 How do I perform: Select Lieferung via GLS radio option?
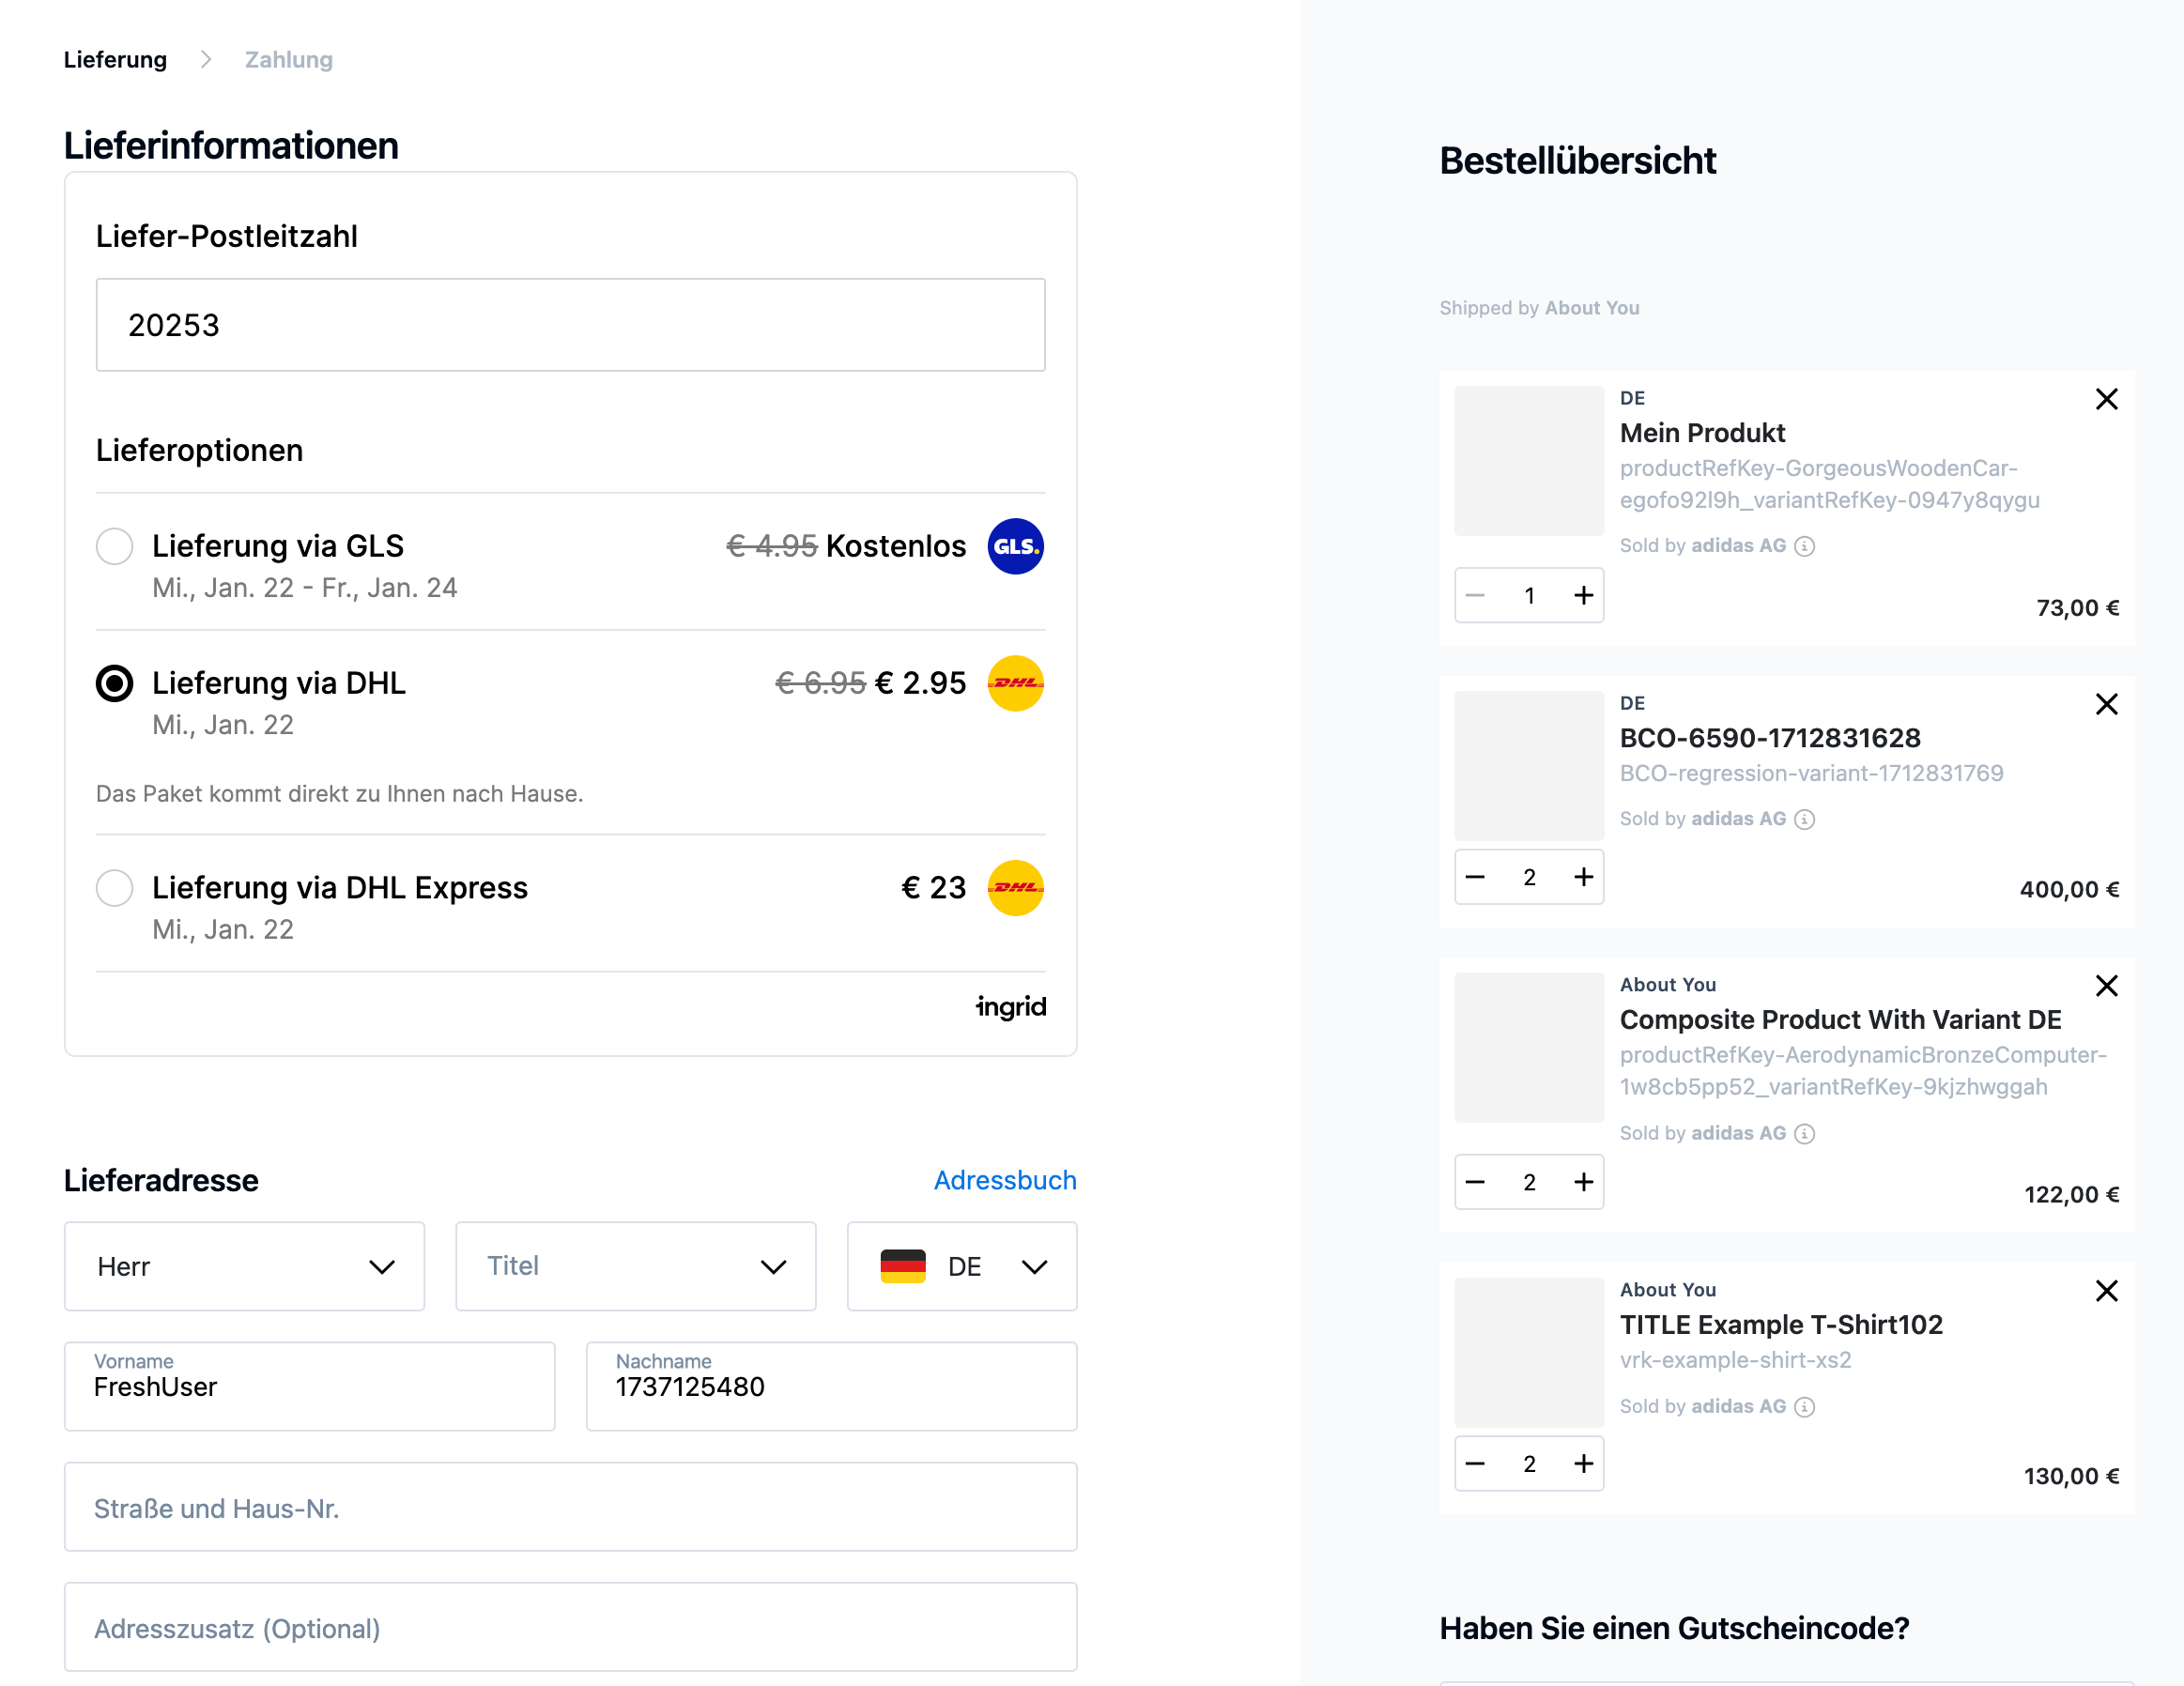115,546
